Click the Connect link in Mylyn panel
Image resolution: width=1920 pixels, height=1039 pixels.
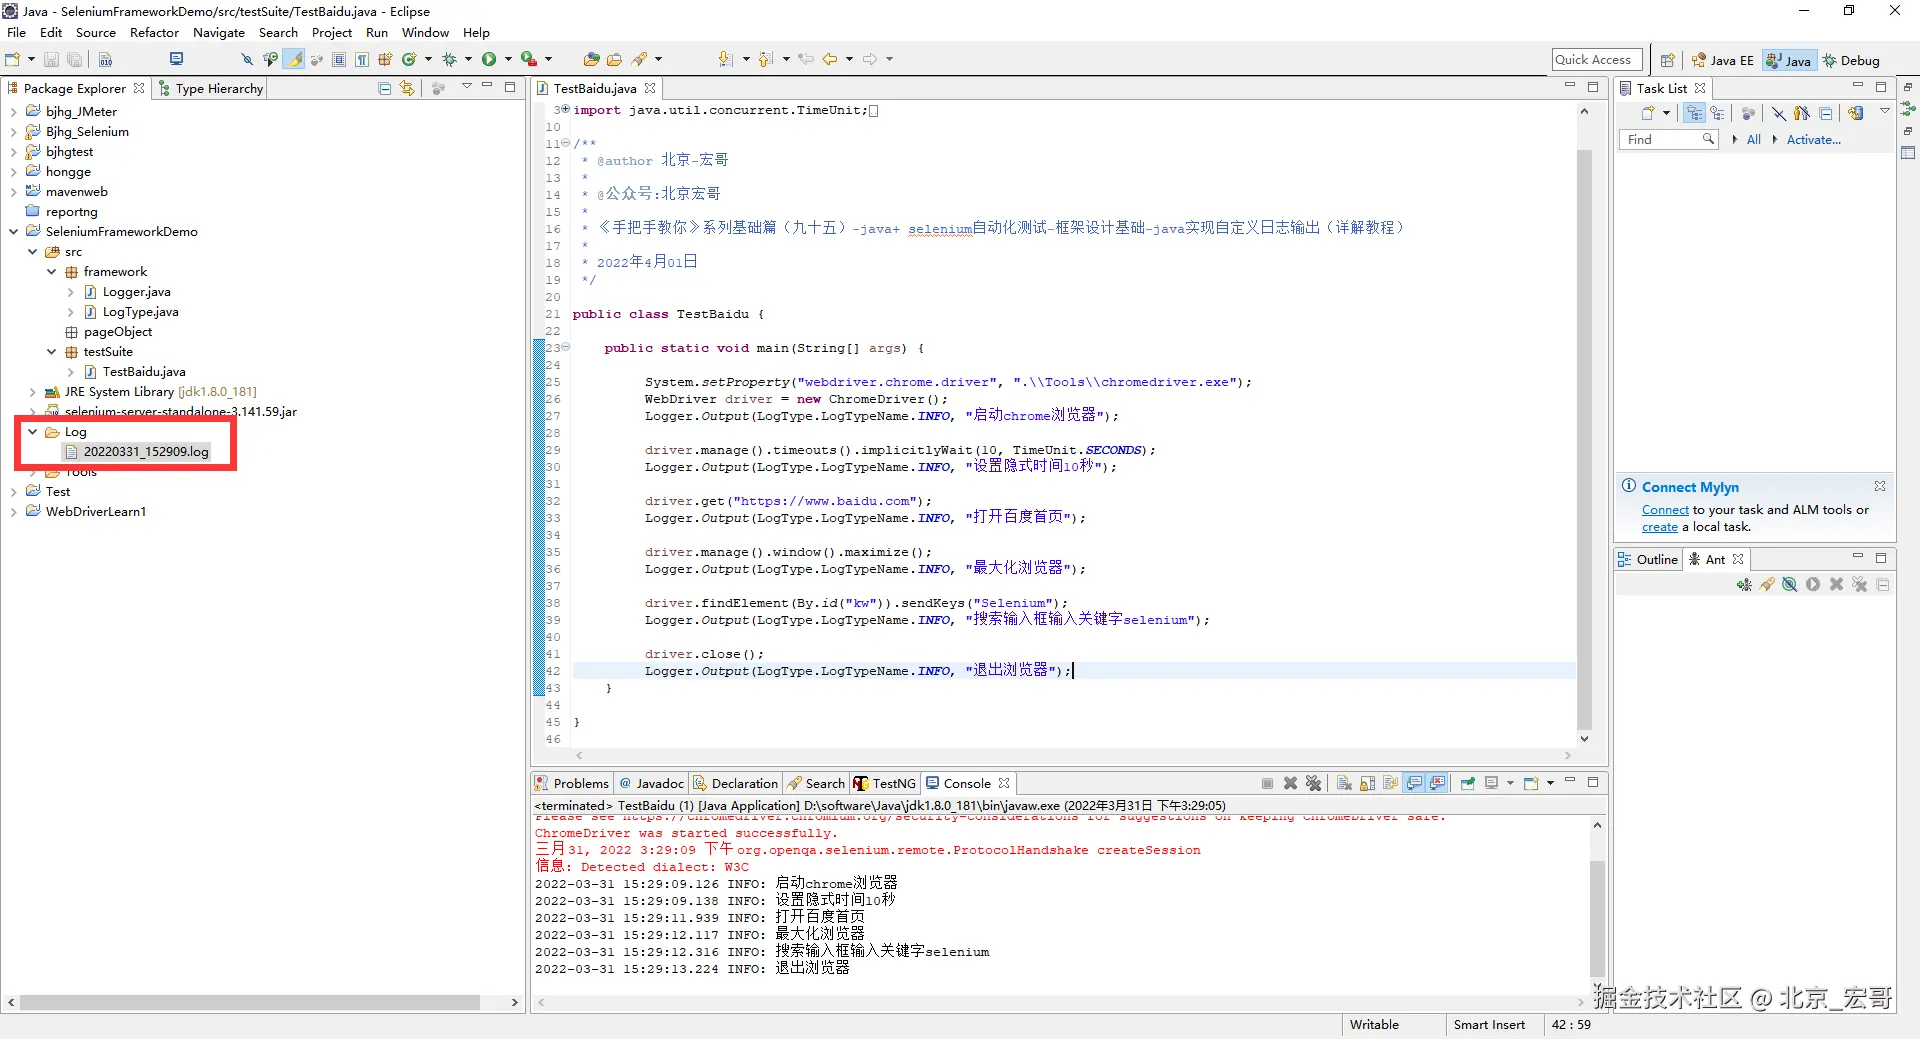pyautogui.click(x=1665, y=510)
